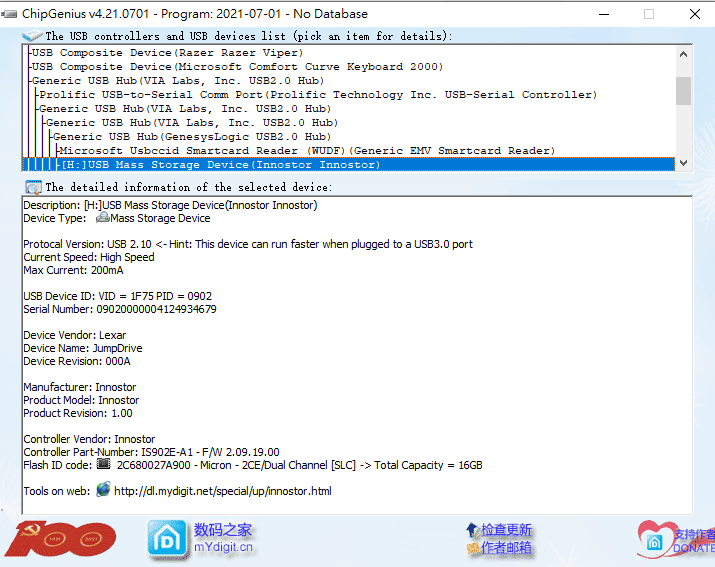
Task: Click the USB Device ID VID PID line
Action: tap(118, 296)
